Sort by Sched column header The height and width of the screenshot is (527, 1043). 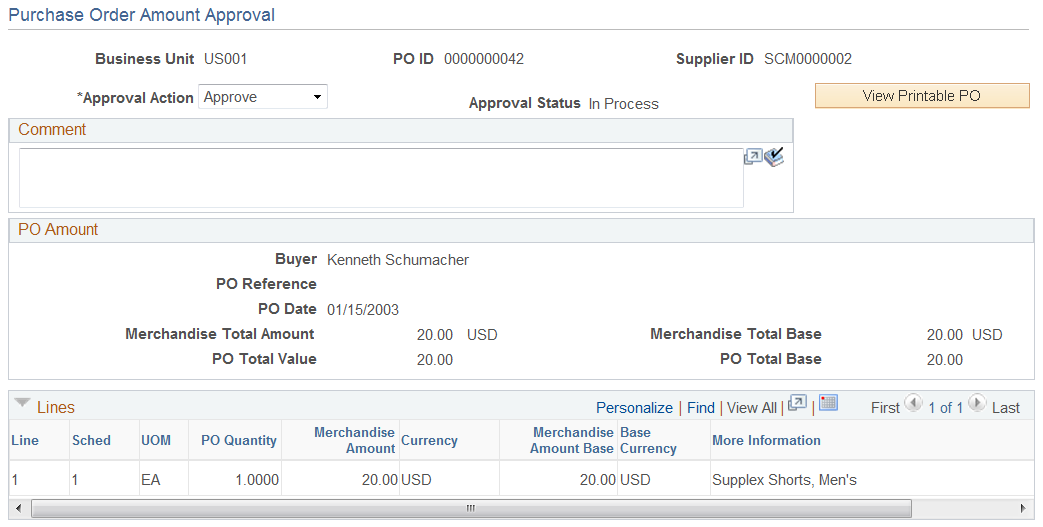(91, 440)
